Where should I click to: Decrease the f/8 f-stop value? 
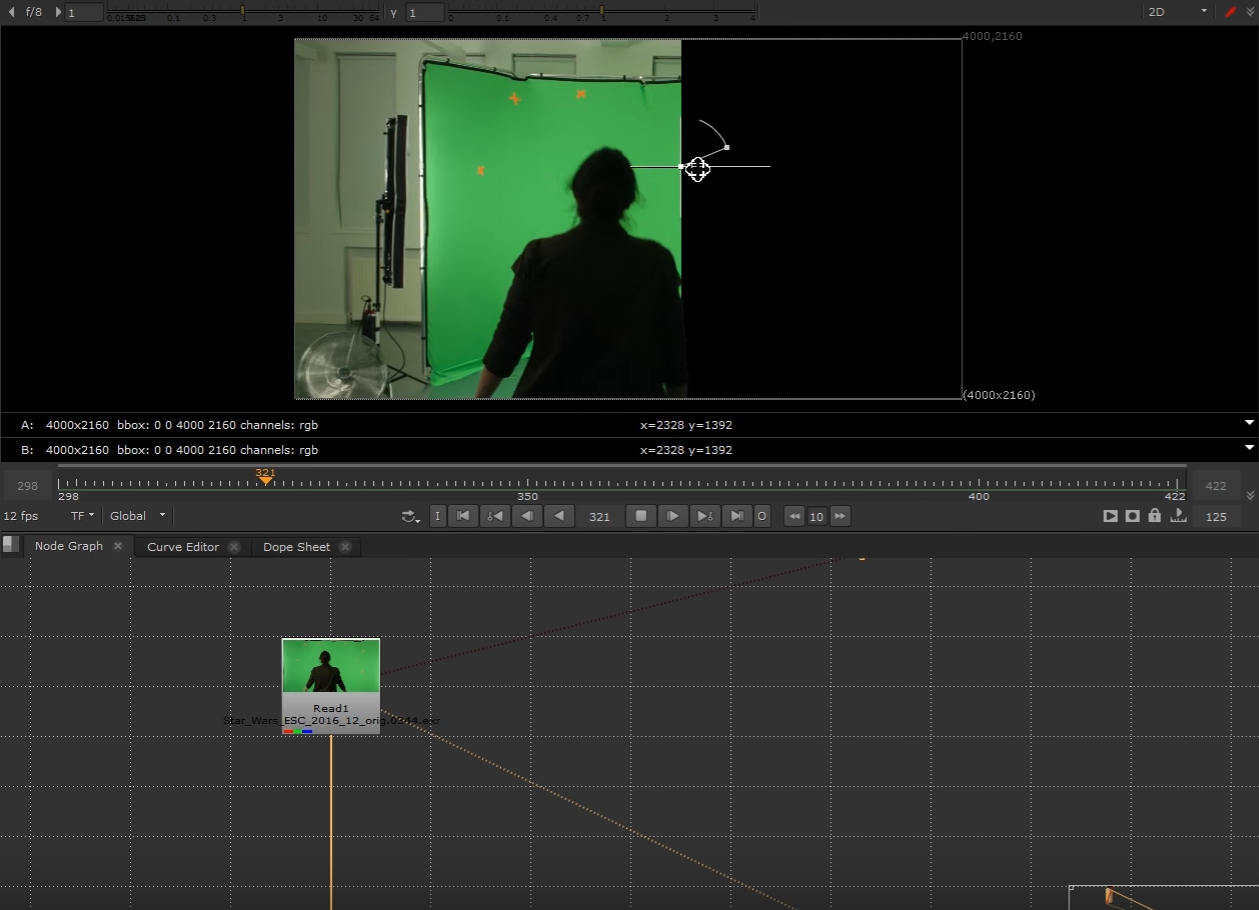pyautogui.click(x=11, y=12)
